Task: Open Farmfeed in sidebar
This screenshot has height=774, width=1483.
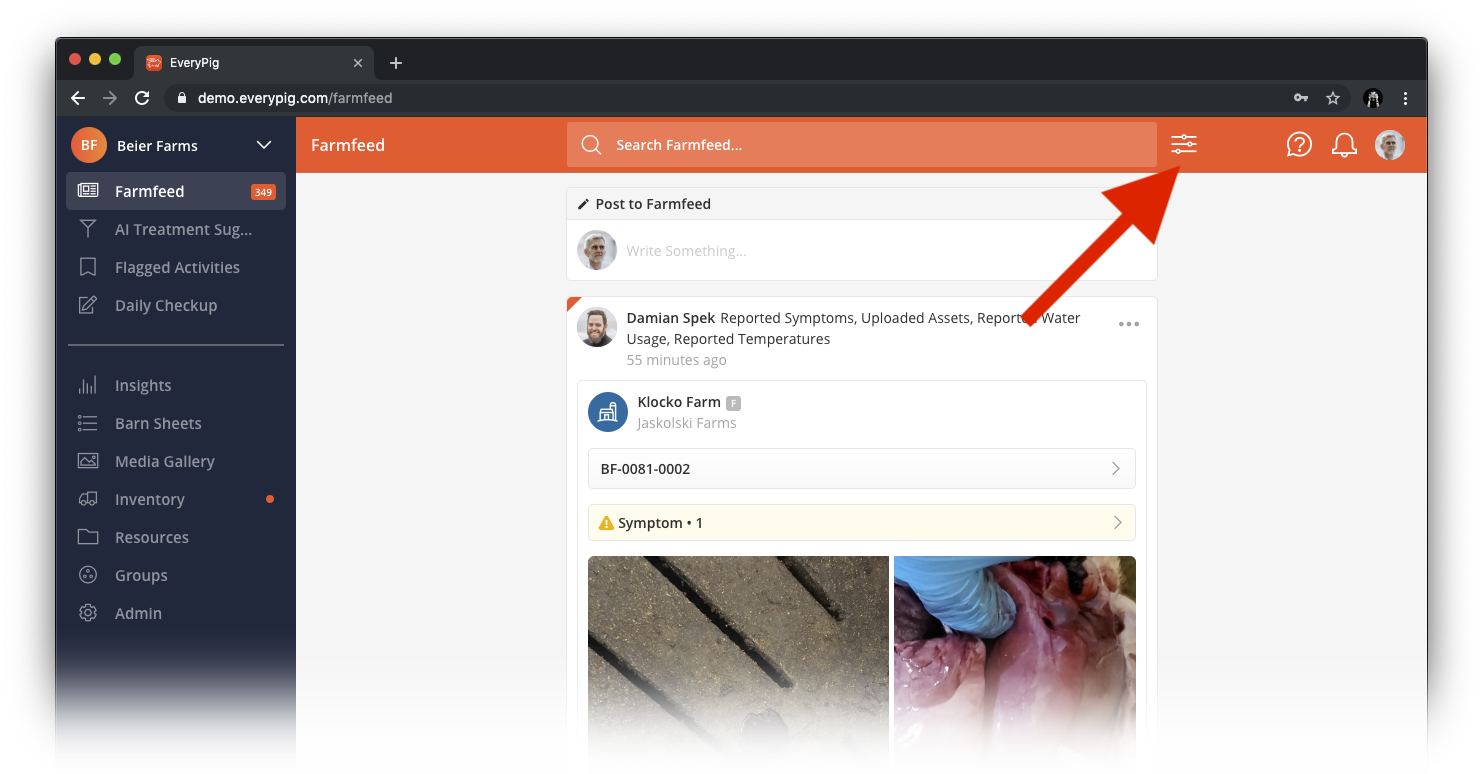Action: tap(176, 191)
